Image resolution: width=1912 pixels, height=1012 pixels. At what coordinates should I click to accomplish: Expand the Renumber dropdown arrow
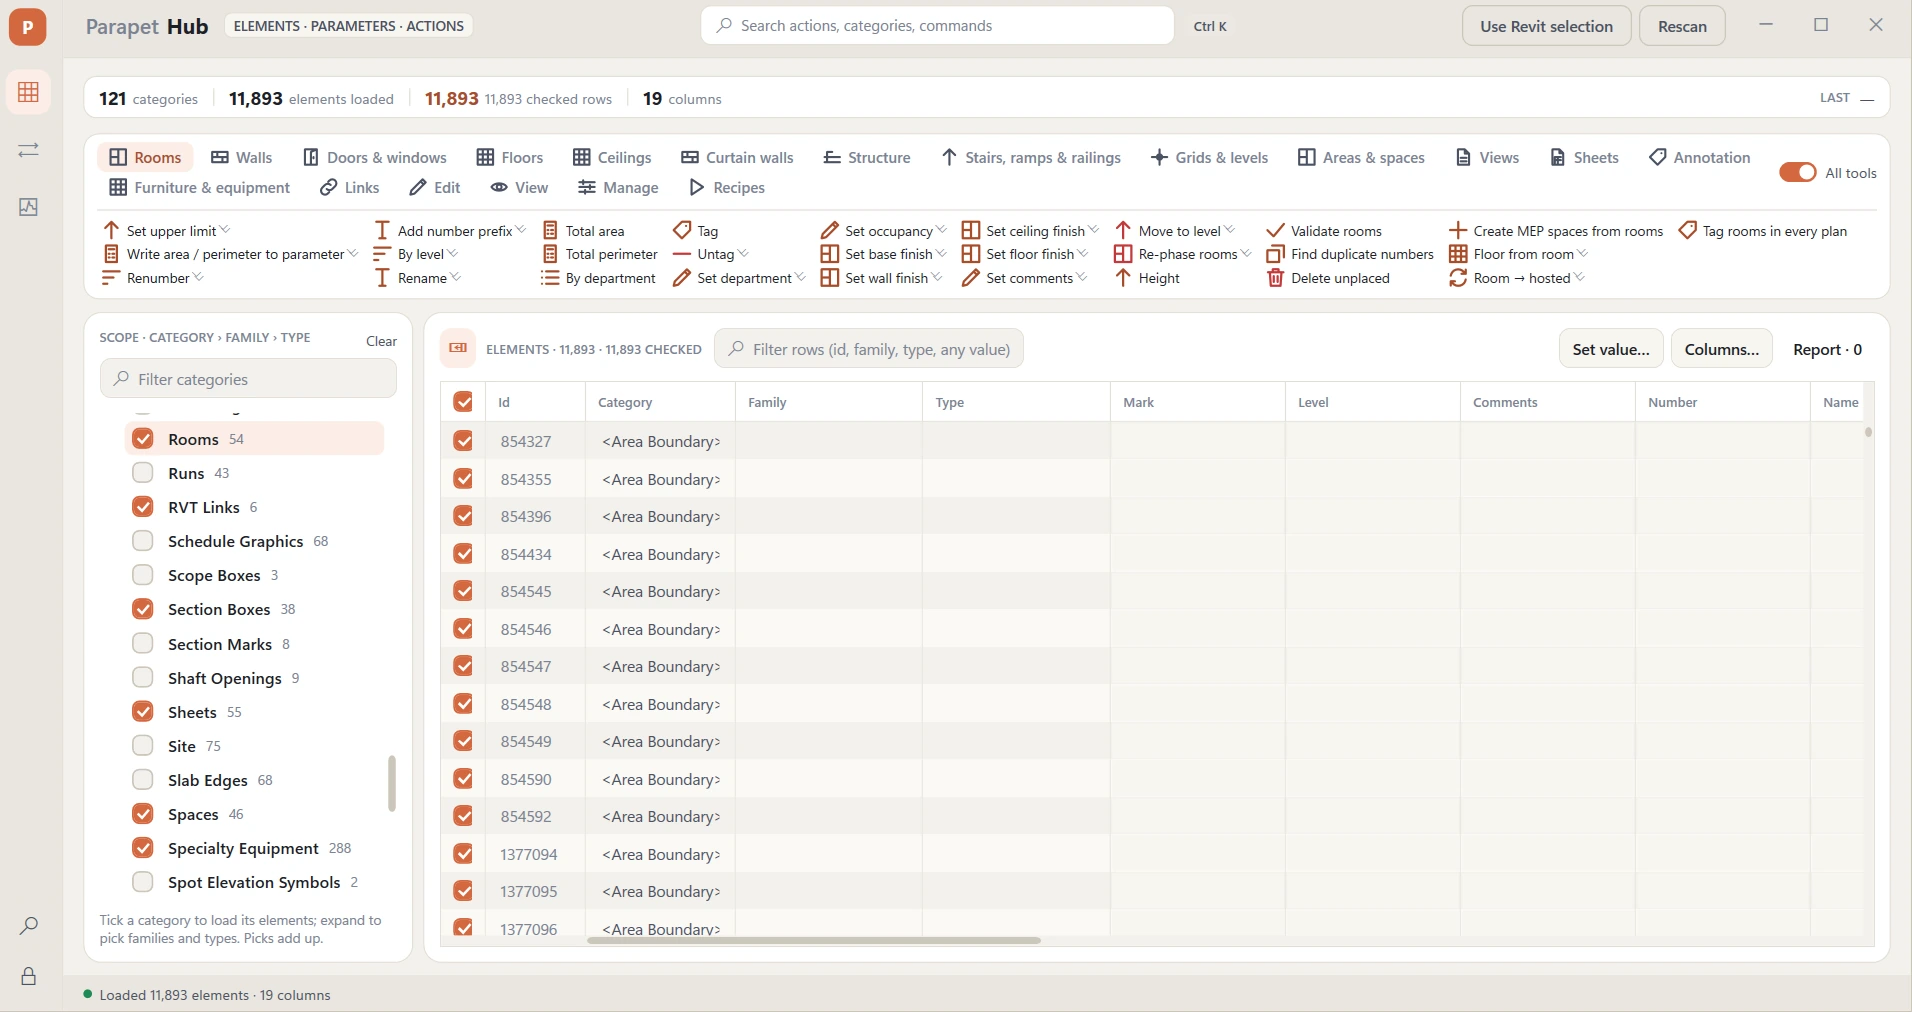coord(198,277)
